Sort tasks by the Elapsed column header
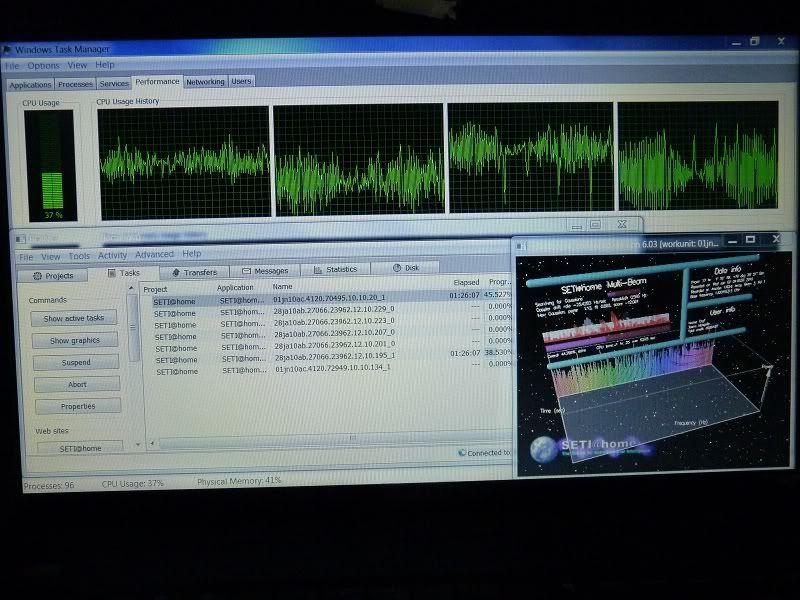Image resolution: width=800 pixels, height=600 pixels. (x=465, y=283)
